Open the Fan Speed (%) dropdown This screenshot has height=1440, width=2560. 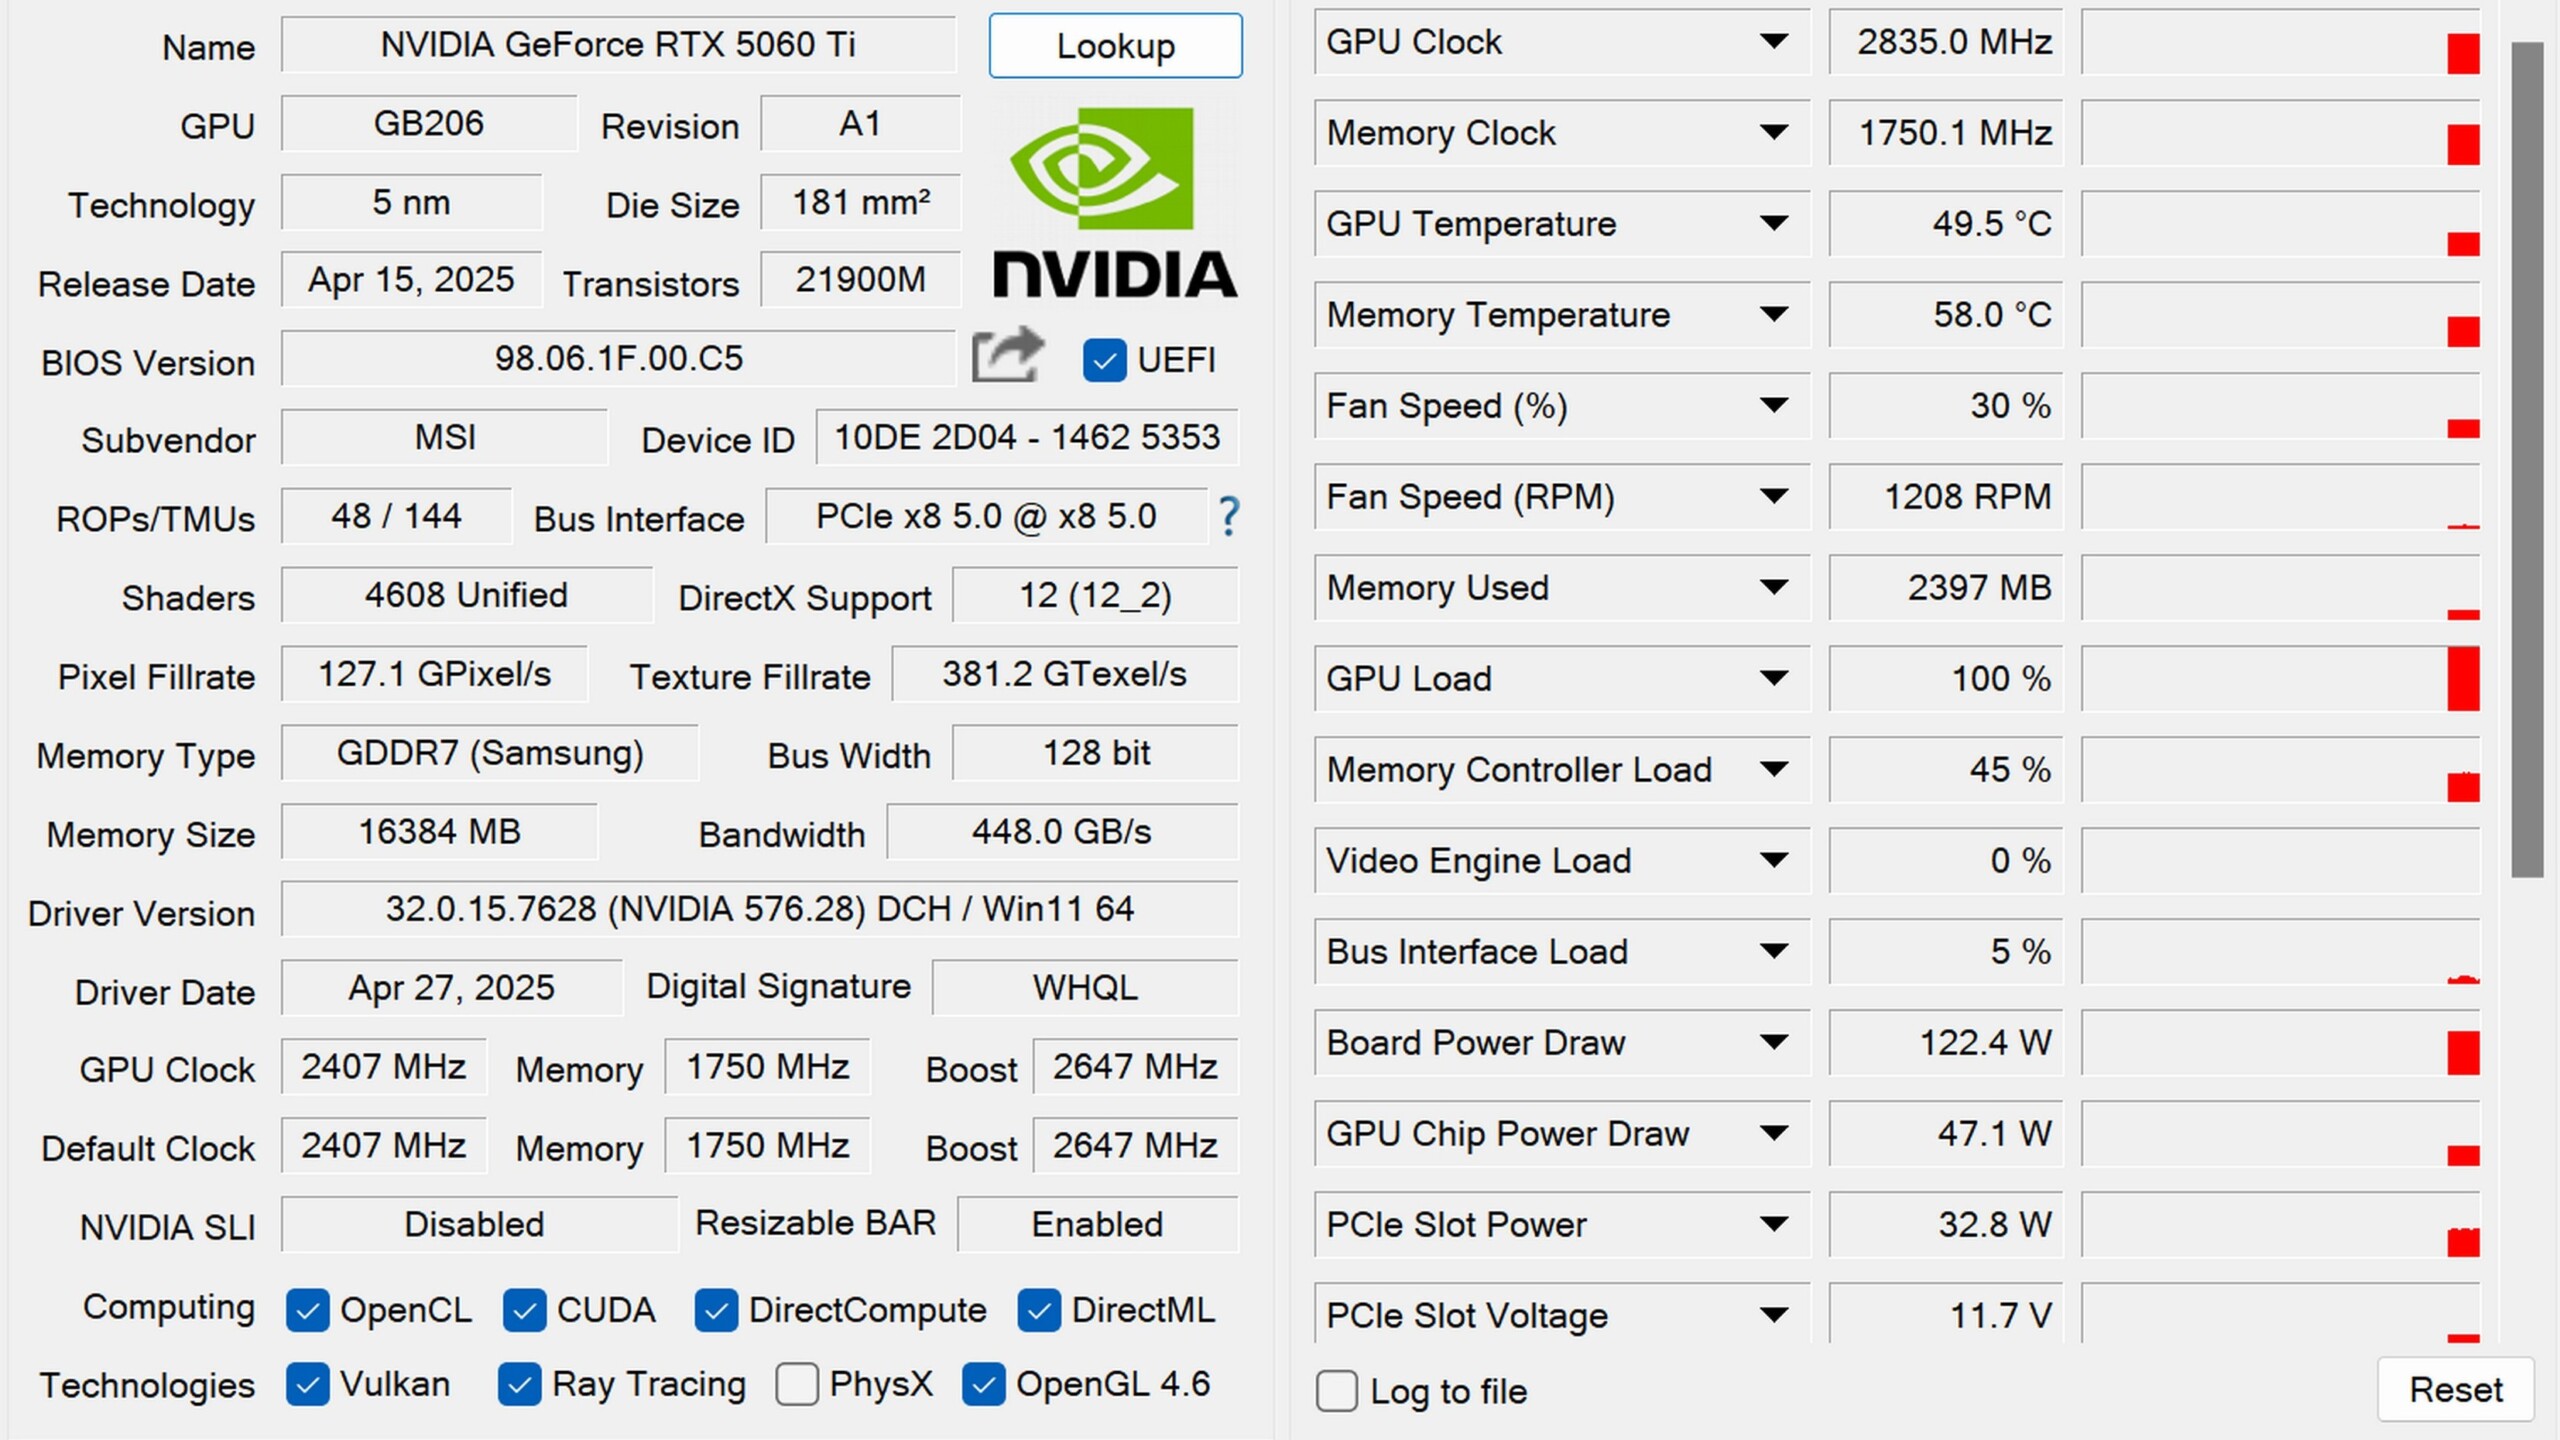1774,406
